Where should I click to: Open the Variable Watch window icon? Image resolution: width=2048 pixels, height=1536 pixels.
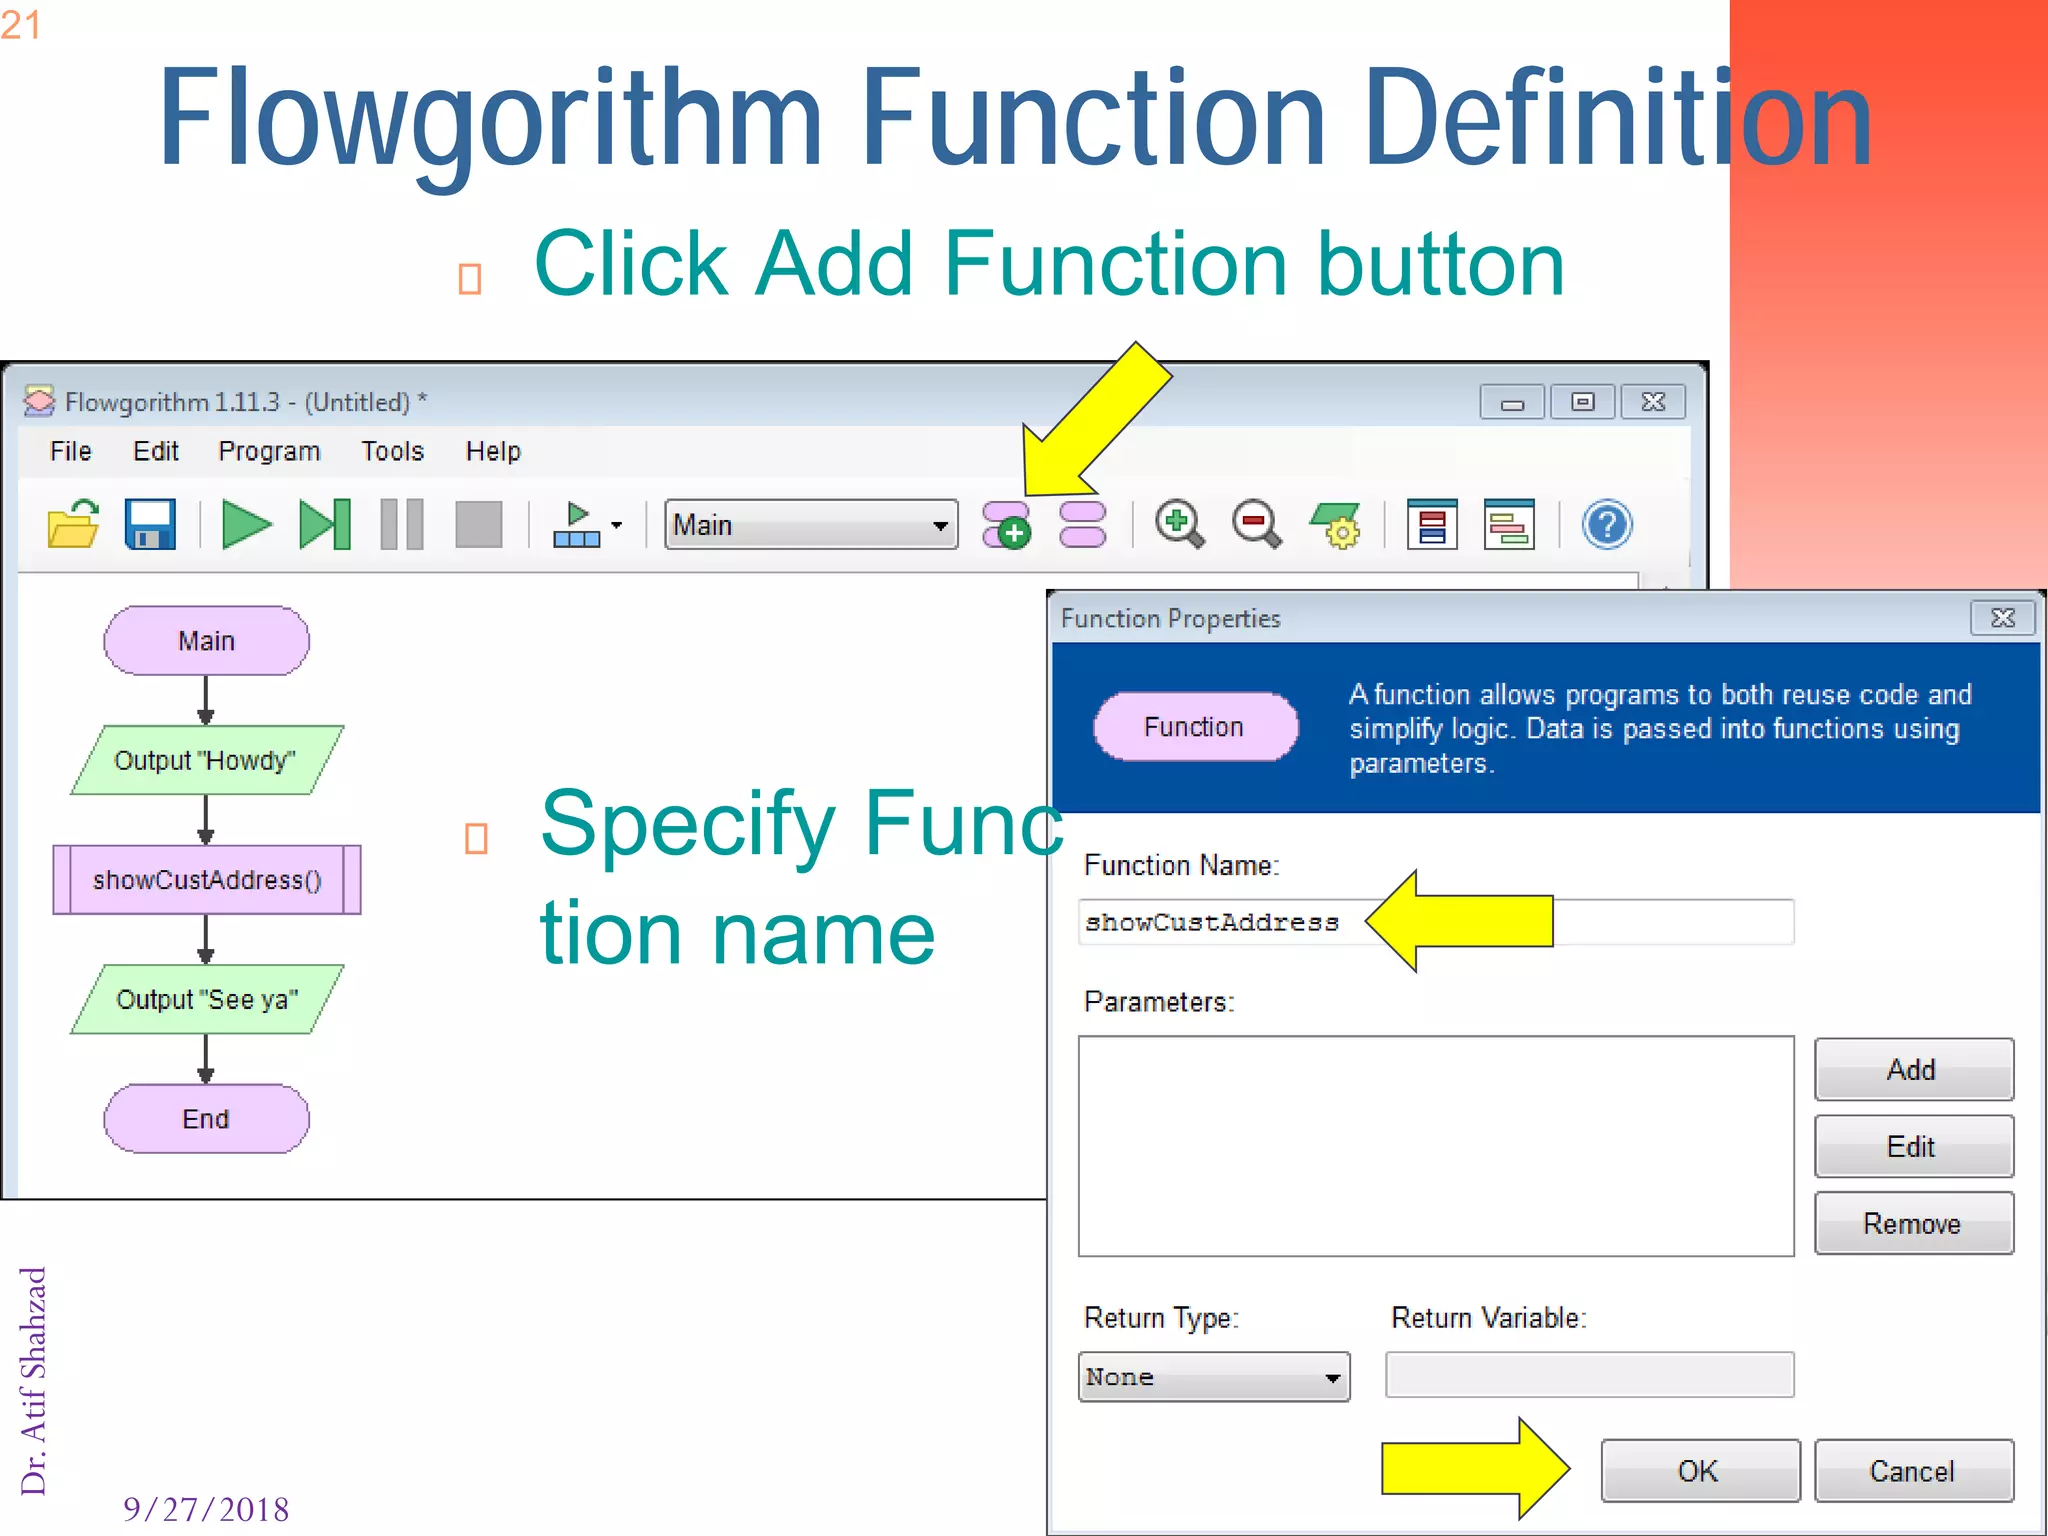coord(1432,524)
